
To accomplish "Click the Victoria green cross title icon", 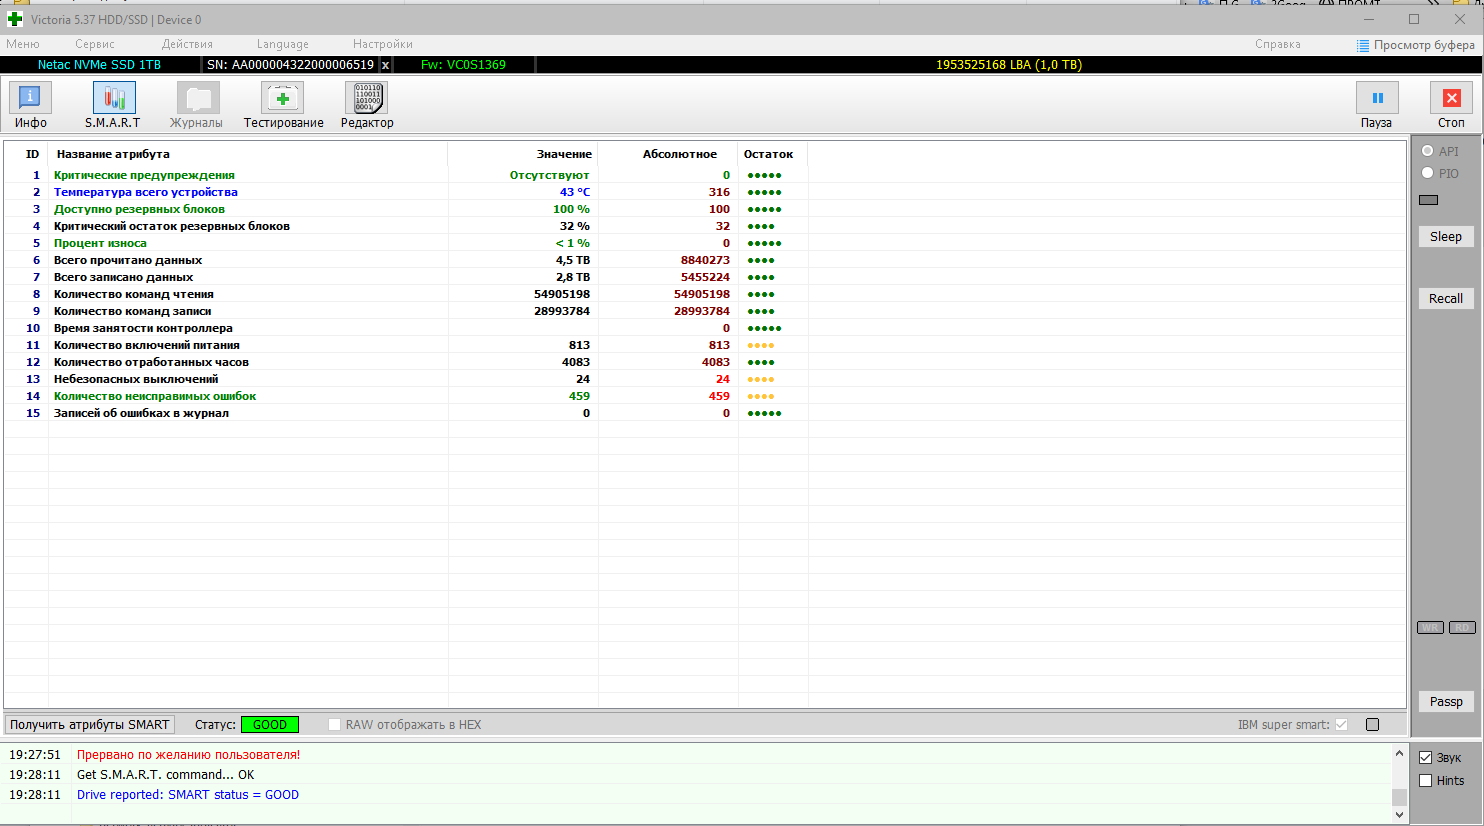I will pyautogui.click(x=15, y=19).
